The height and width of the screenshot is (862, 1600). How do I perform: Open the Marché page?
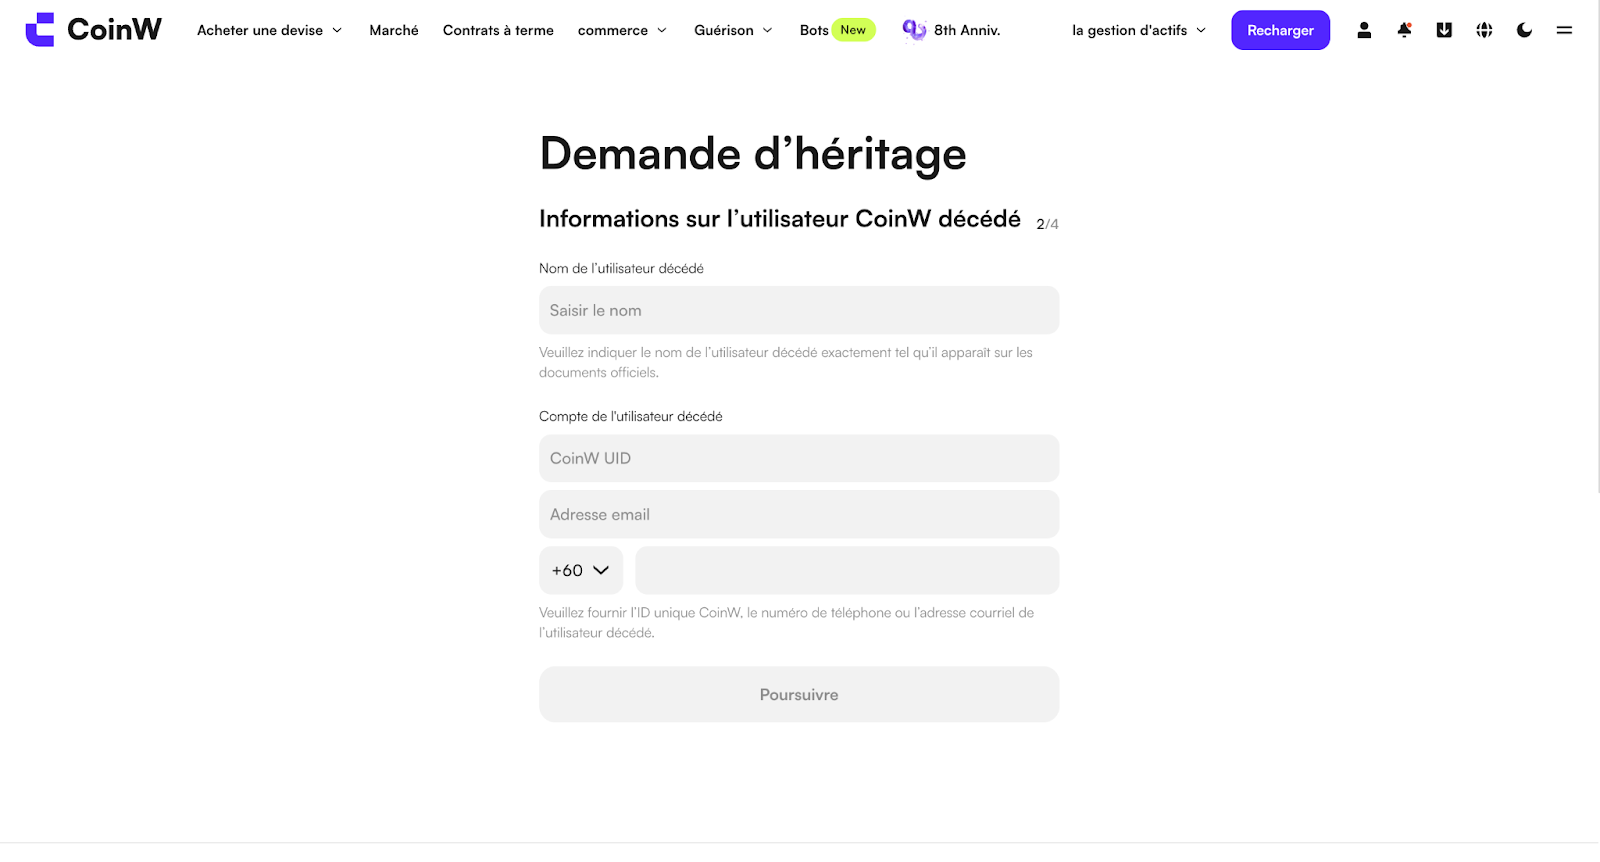coord(394,30)
